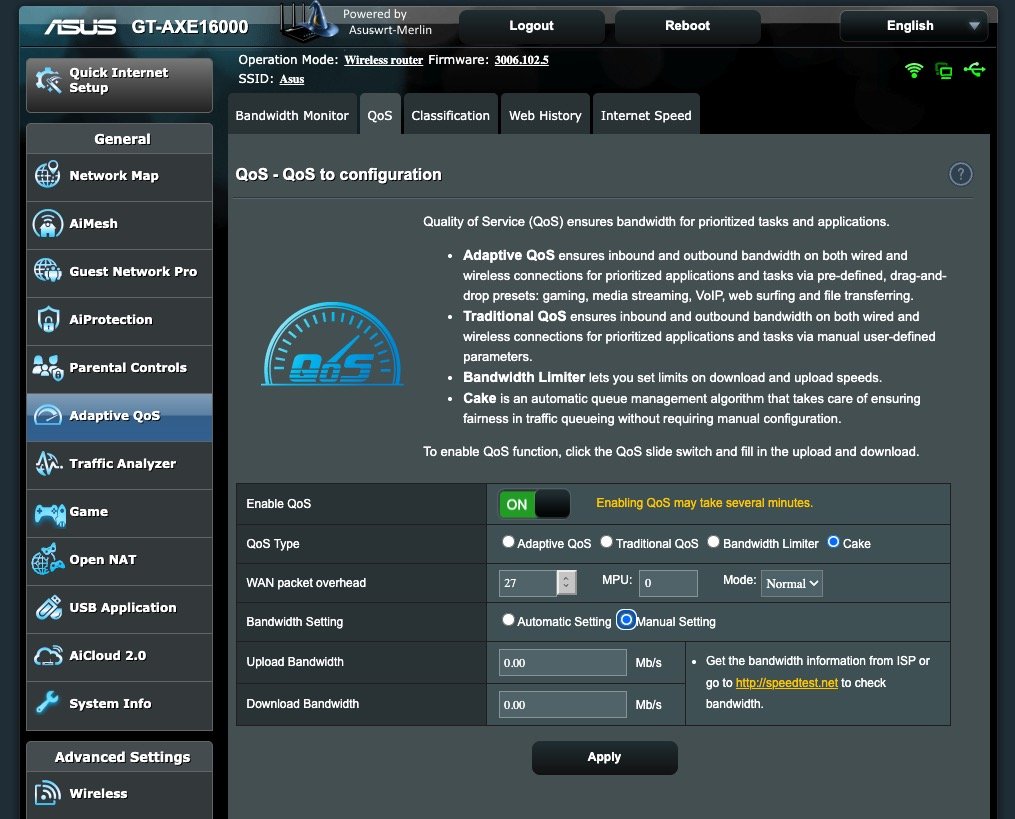Open AiMesh from the sidebar icon
Screen dimensions: 1015x819
(47, 223)
